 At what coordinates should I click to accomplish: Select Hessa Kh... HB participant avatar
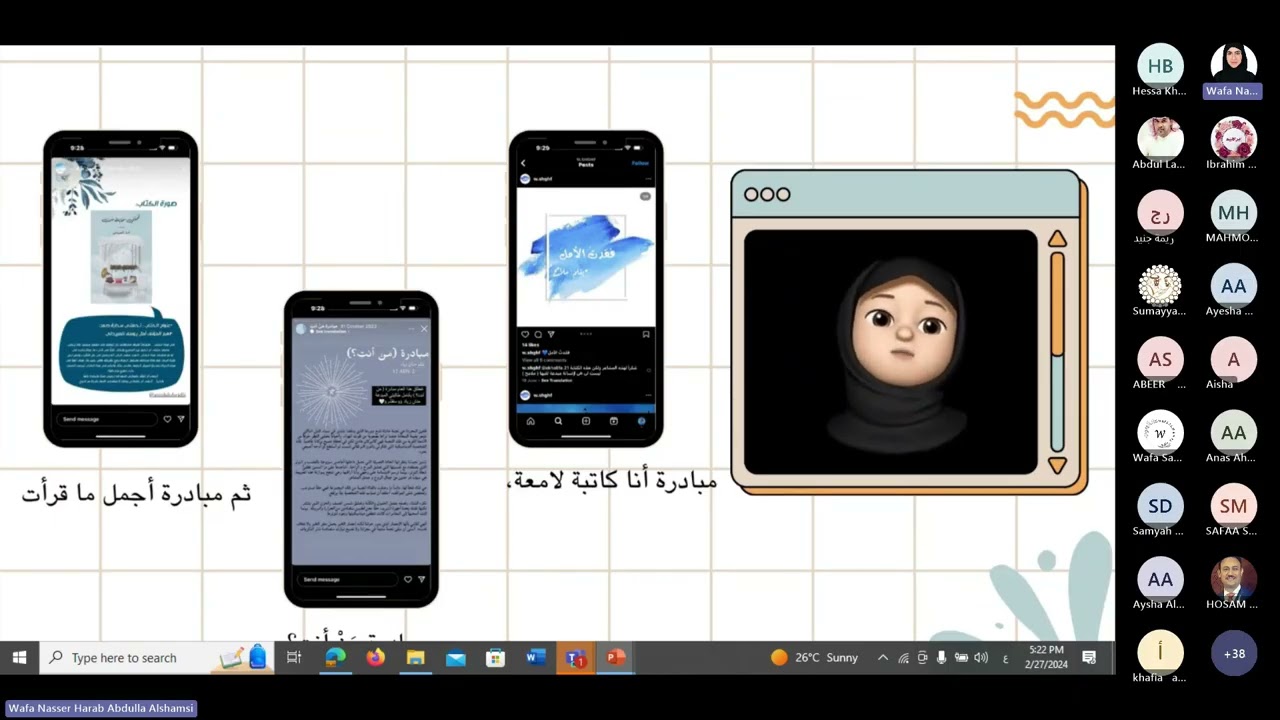(1160, 66)
